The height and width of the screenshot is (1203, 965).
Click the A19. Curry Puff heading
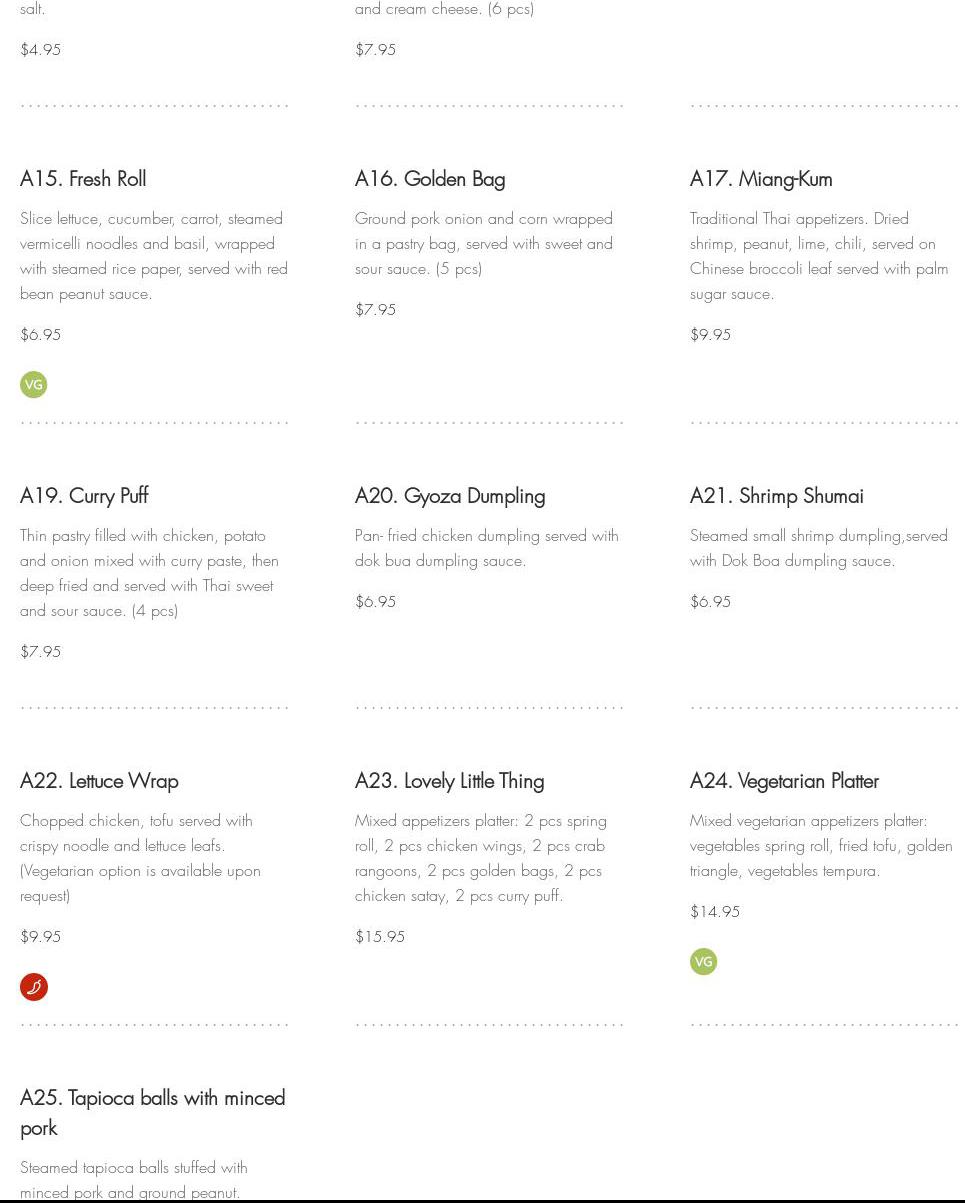84,496
